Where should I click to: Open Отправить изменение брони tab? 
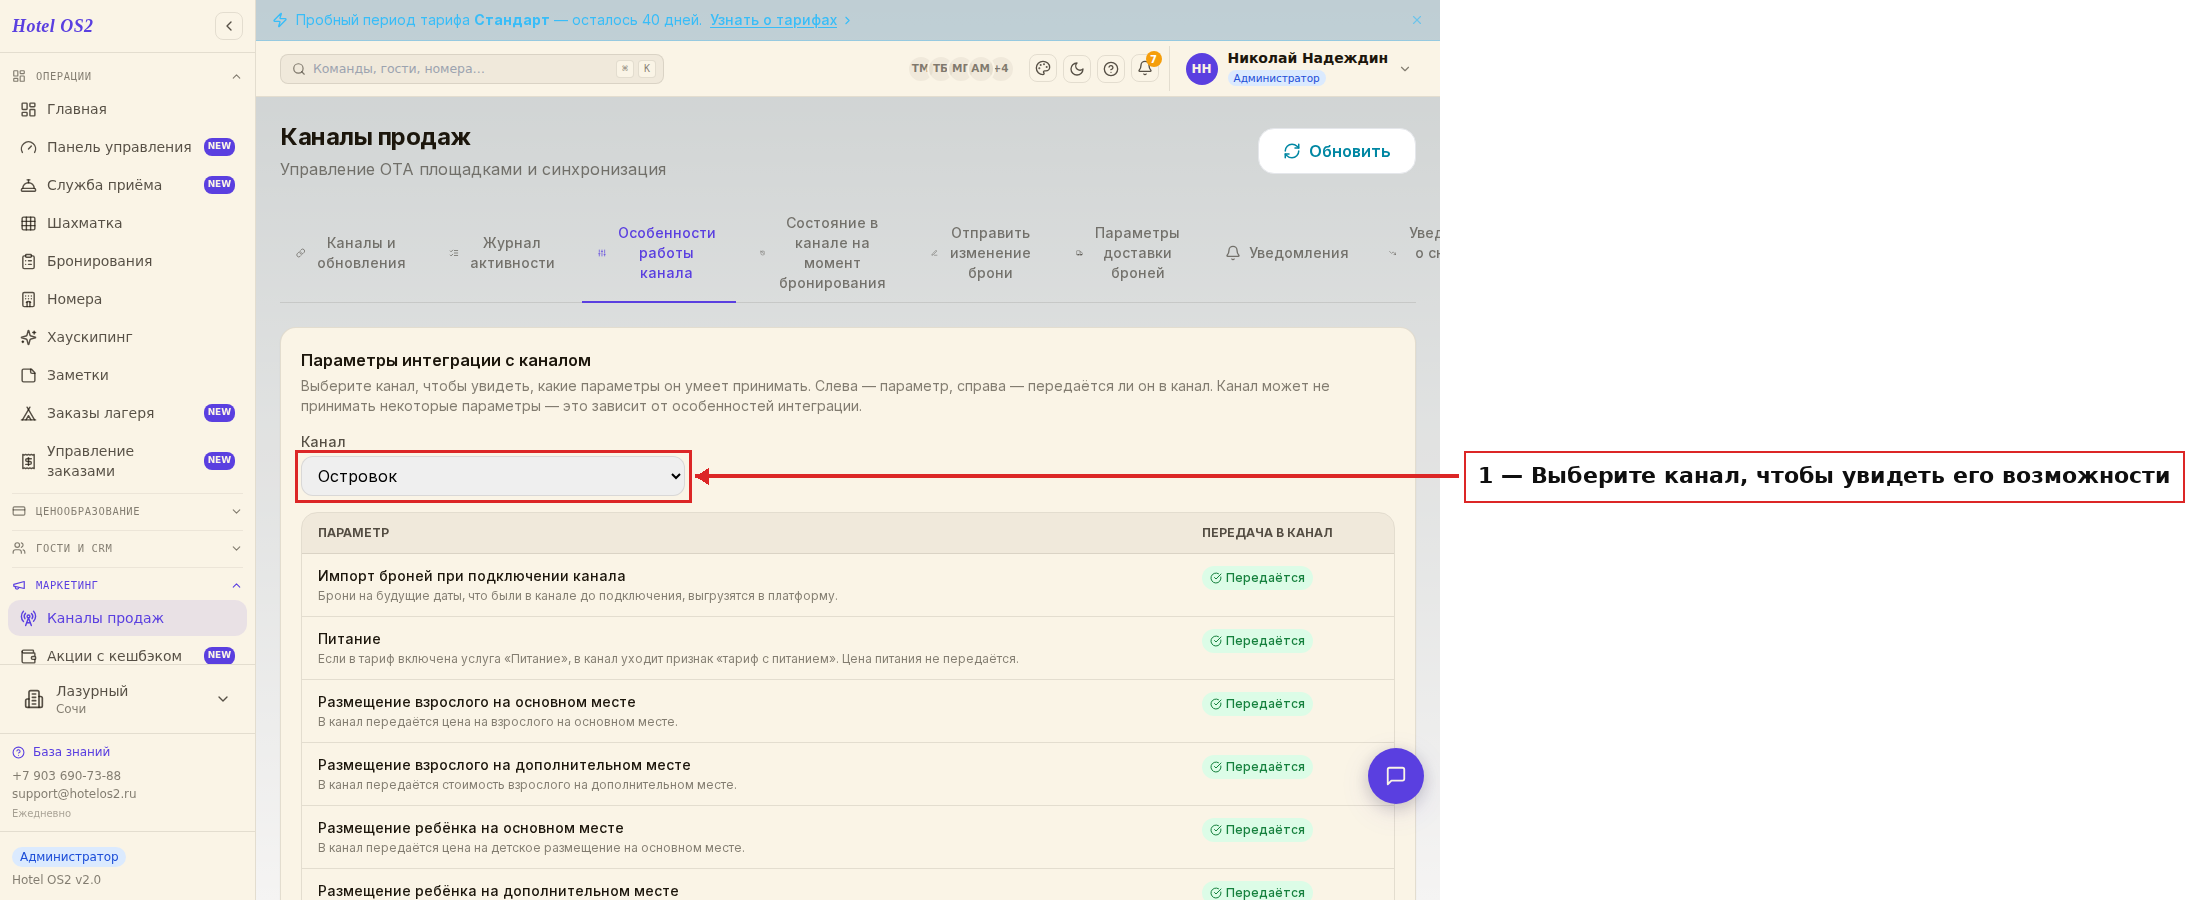981,253
